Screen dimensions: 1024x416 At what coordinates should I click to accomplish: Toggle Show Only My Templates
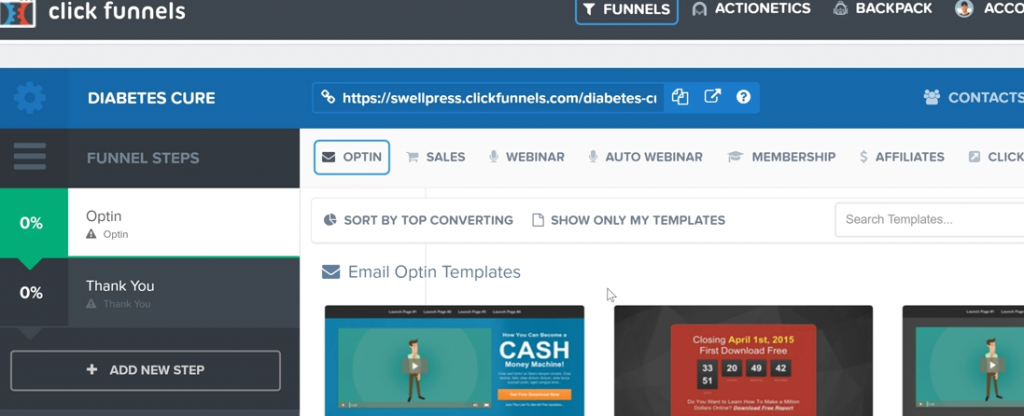tap(629, 220)
